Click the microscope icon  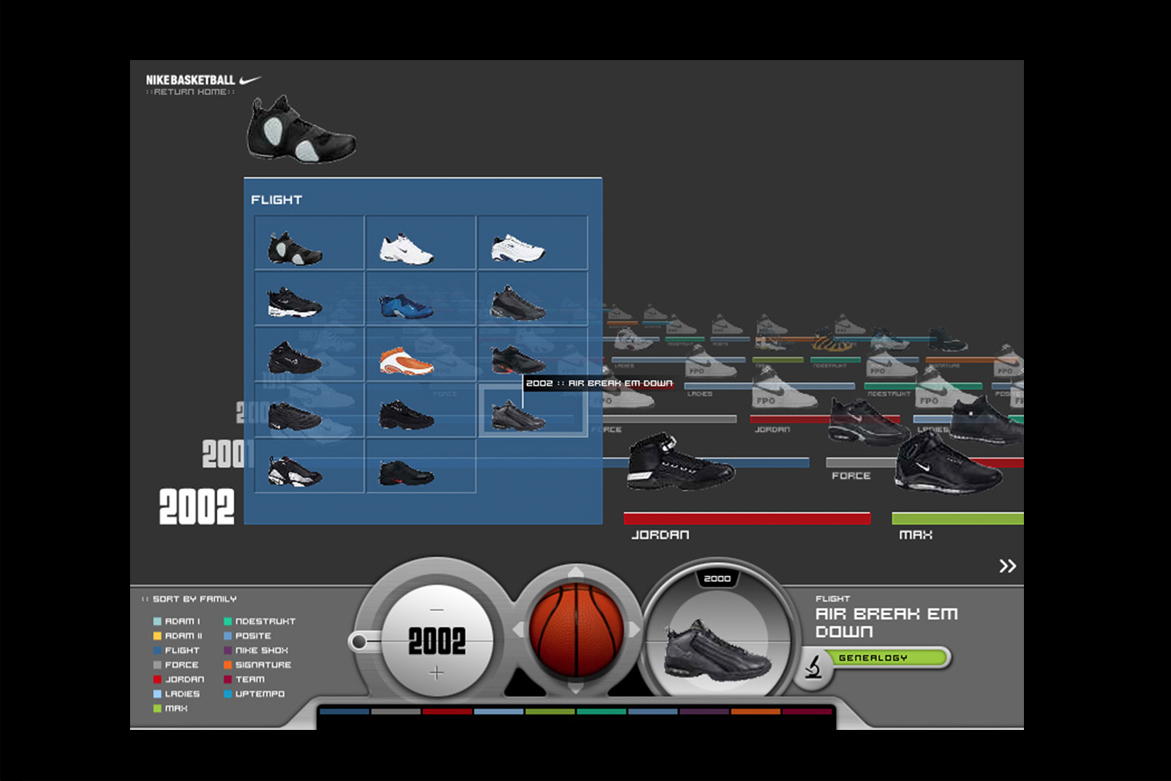click(814, 665)
